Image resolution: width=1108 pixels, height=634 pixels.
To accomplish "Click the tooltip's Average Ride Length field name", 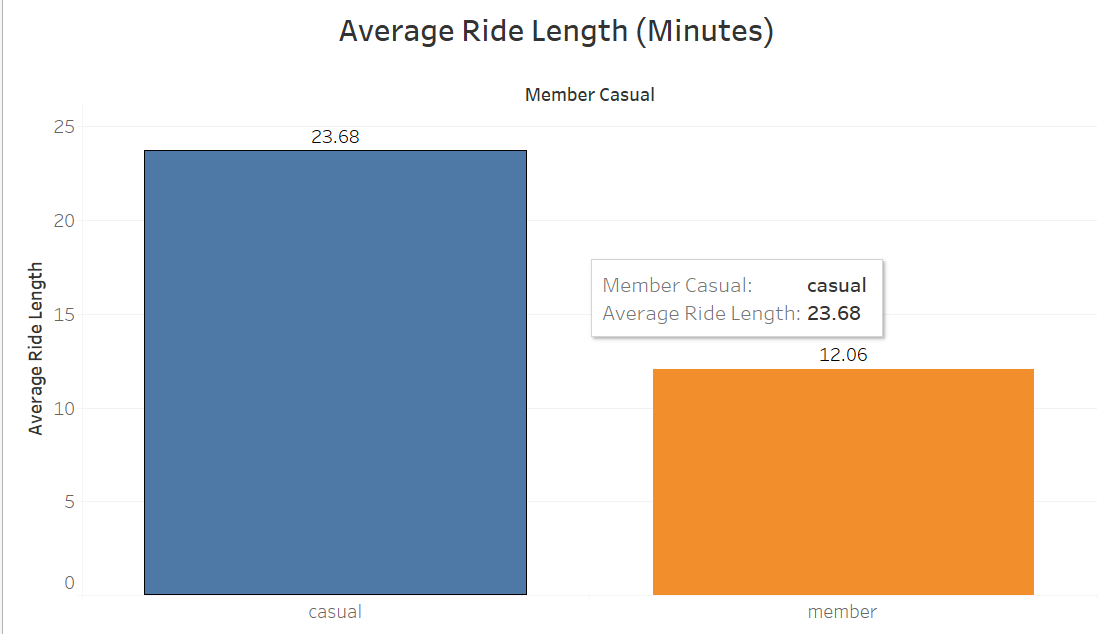I will coord(701,313).
